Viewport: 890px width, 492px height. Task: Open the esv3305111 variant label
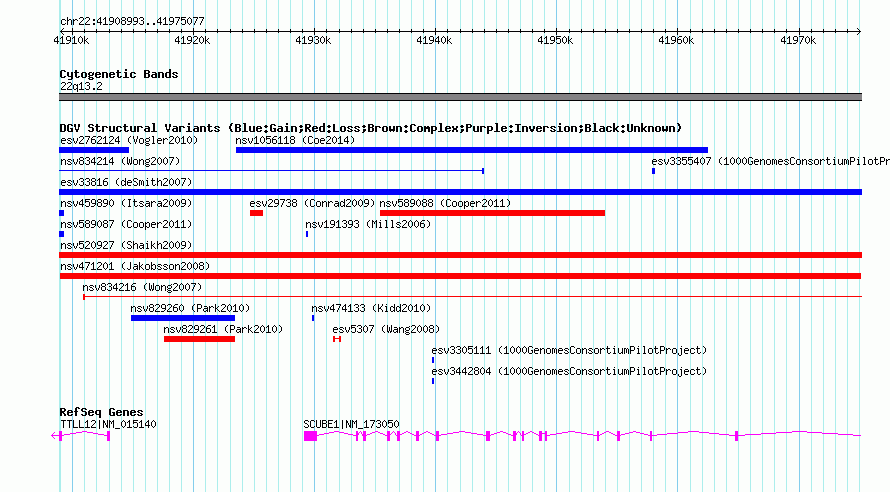pos(569,350)
